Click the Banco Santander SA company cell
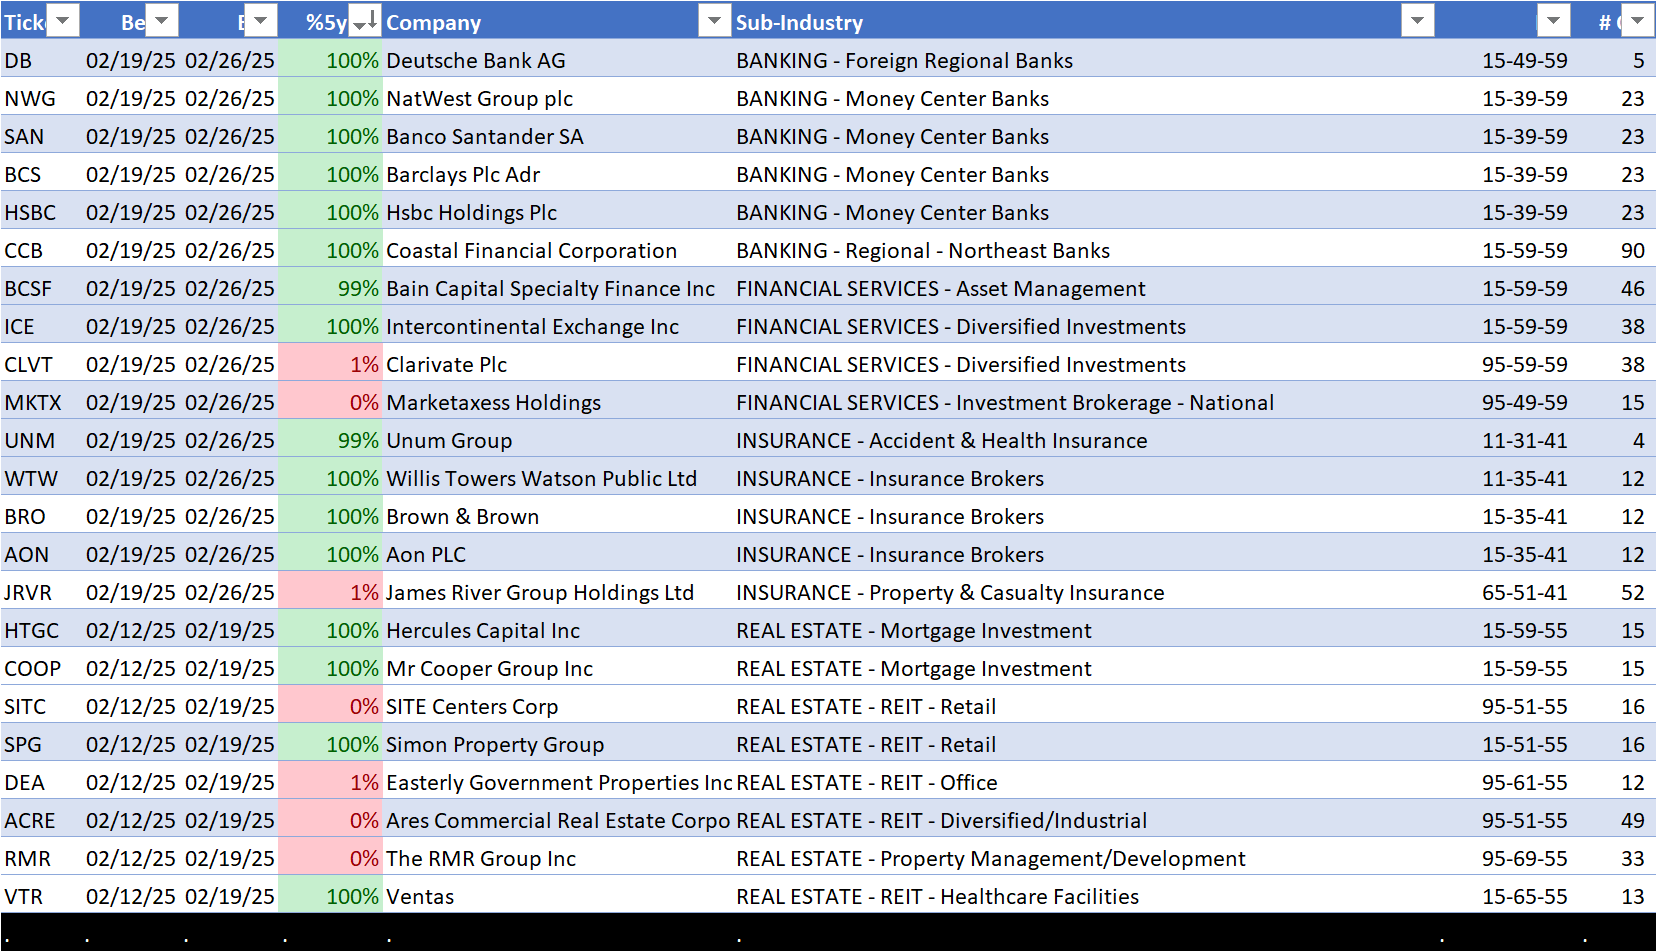 click(x=558, y=136)
